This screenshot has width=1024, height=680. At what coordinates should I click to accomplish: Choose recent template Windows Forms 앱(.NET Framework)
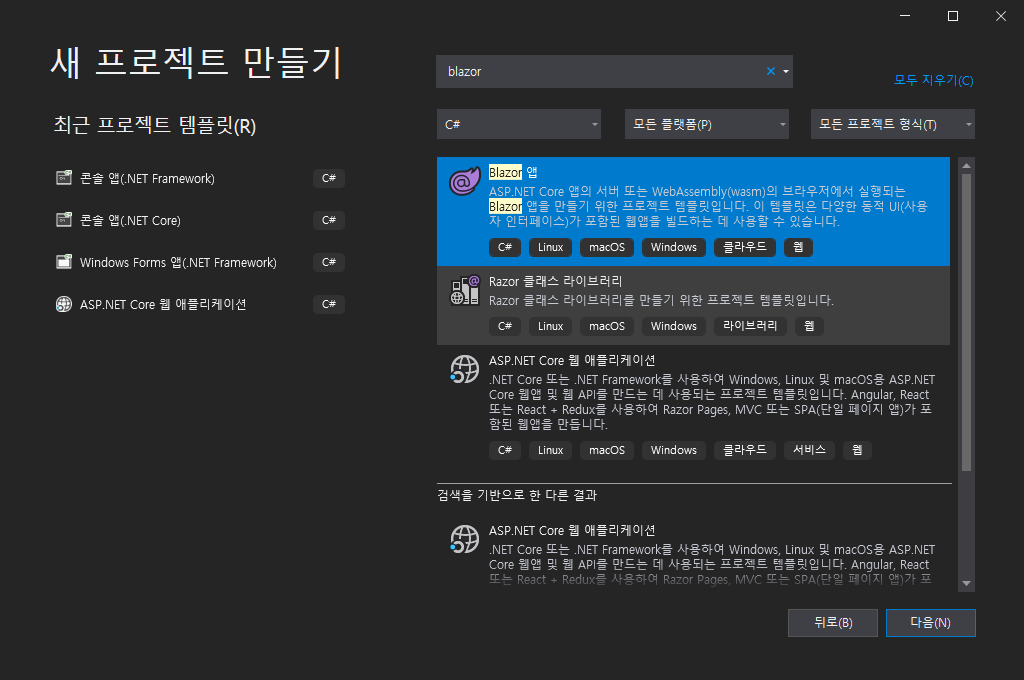coord(199,262)
